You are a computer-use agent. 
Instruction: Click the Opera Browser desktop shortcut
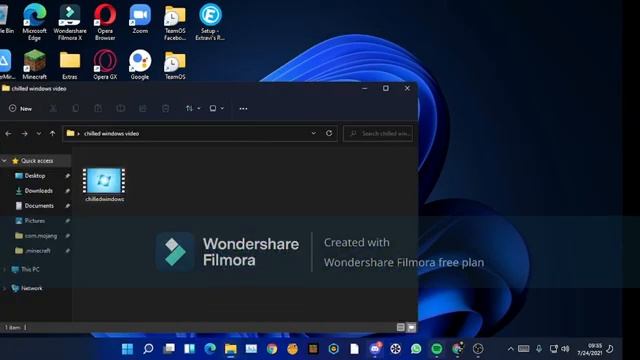105,22
